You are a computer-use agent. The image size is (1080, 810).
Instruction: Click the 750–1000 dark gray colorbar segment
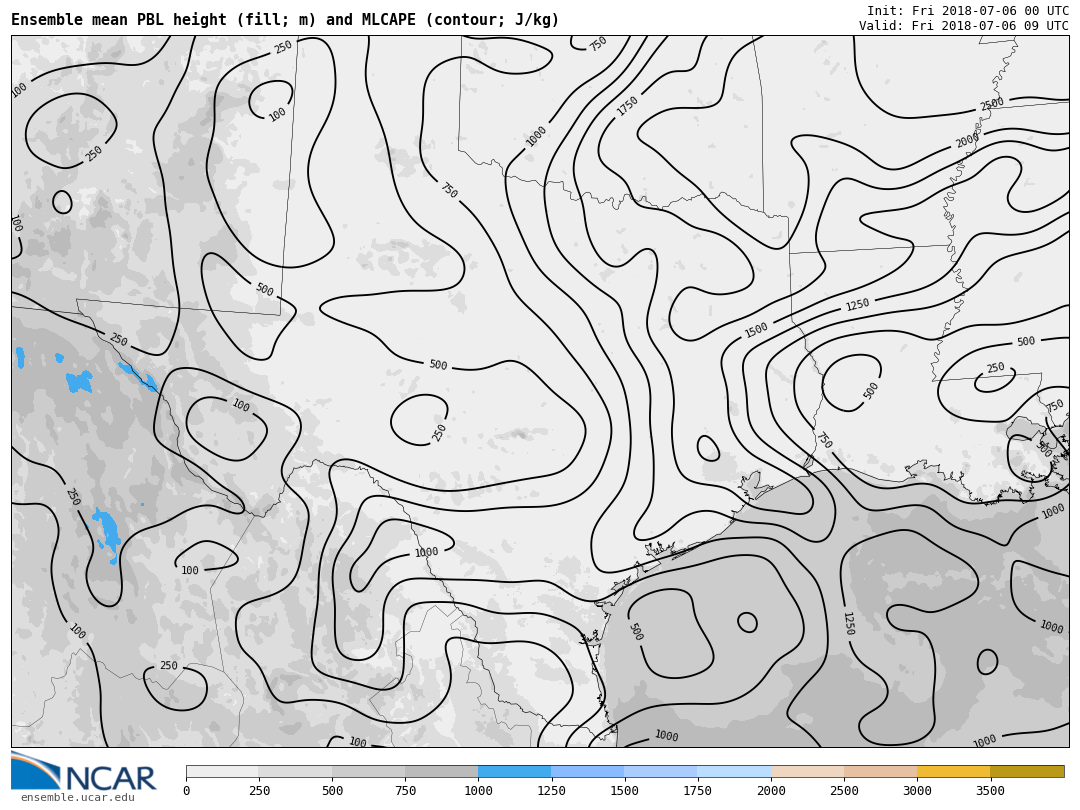[441, 772]
